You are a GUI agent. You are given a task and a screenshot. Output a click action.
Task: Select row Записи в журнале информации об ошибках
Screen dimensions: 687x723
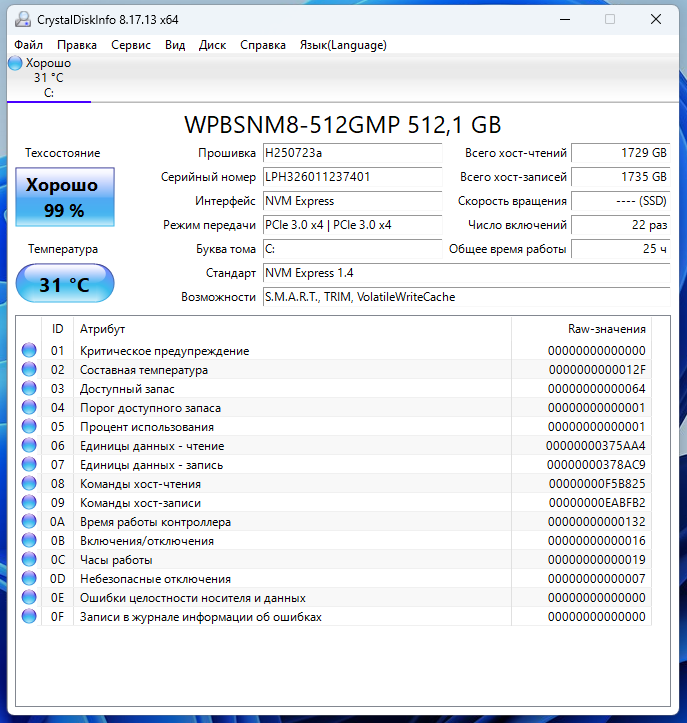click(334, 616)
